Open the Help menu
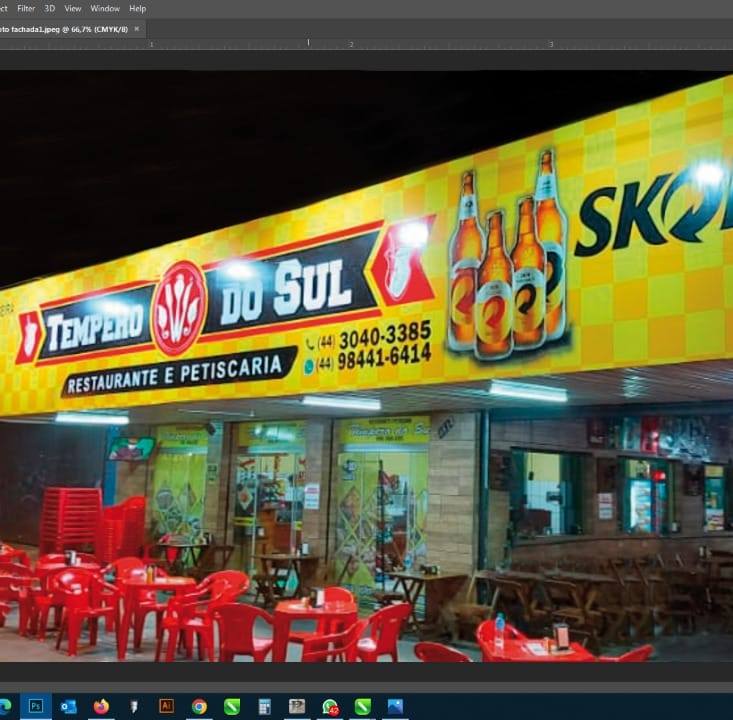Viewport: 733px width, 720px height. pos(137,8)
